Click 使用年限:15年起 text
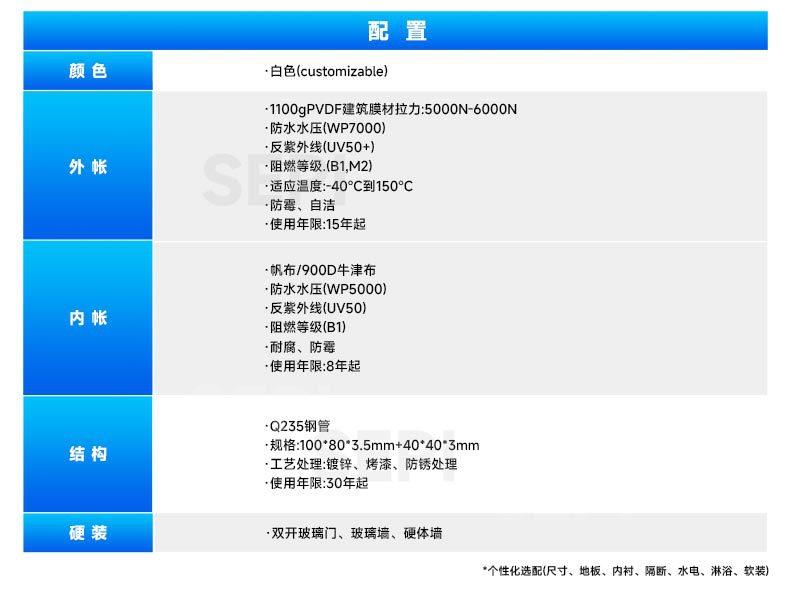This screenshot has width=790, height=612. tap(315, 224)
